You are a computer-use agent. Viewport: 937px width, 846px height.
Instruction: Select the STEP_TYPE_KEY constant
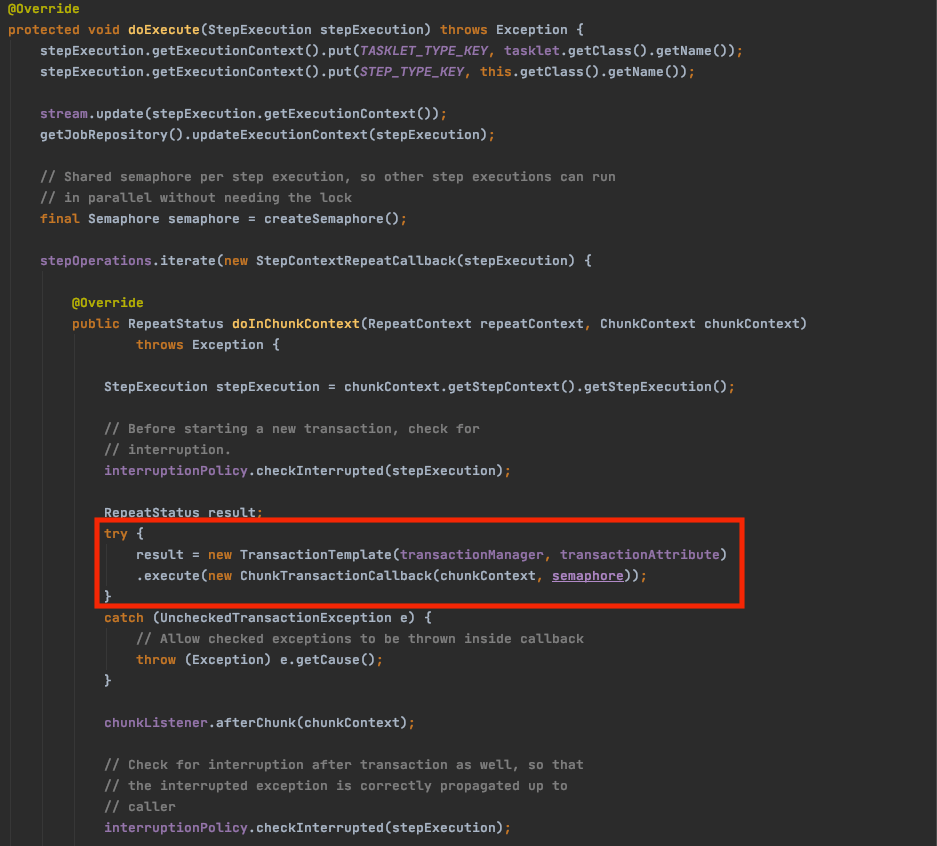(412, 72)
